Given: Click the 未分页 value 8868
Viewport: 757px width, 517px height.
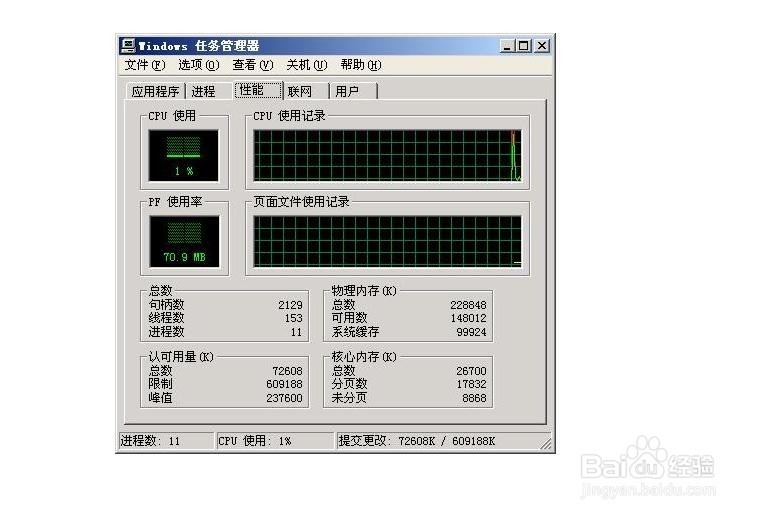Looking at the screenshot, I should (474, 398).
